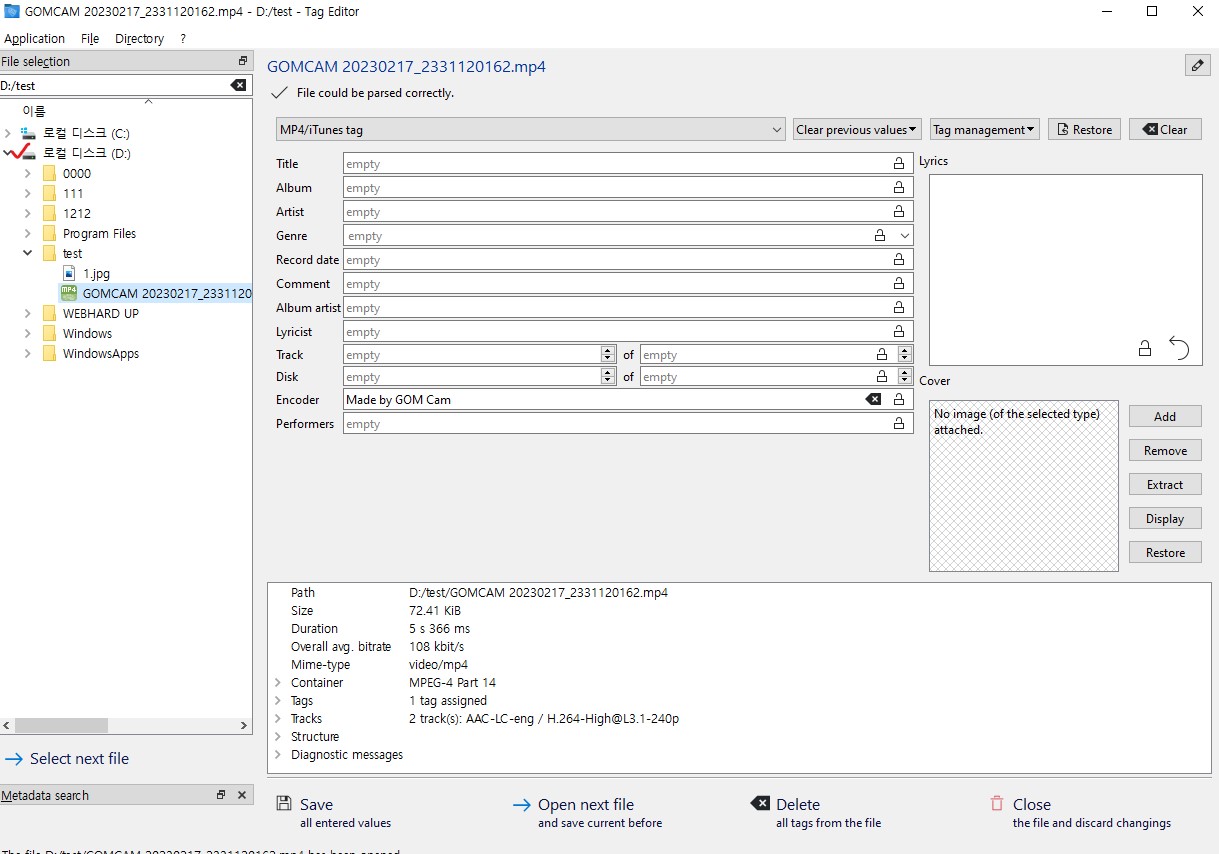This screenshot has width=1219, height=854.
Task: Open Tag management dropdown
Action: pyautogui.click(x=985, y=129)
